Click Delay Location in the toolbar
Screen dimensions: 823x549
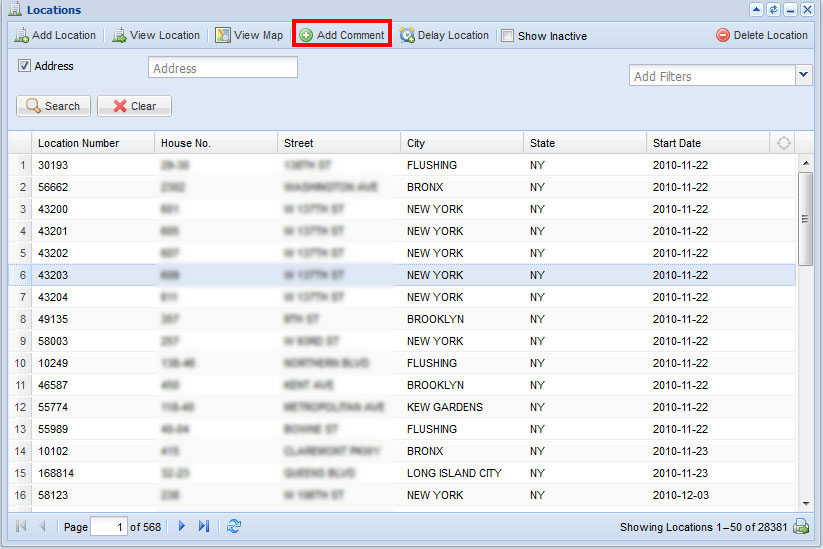[x=444, y=35]
